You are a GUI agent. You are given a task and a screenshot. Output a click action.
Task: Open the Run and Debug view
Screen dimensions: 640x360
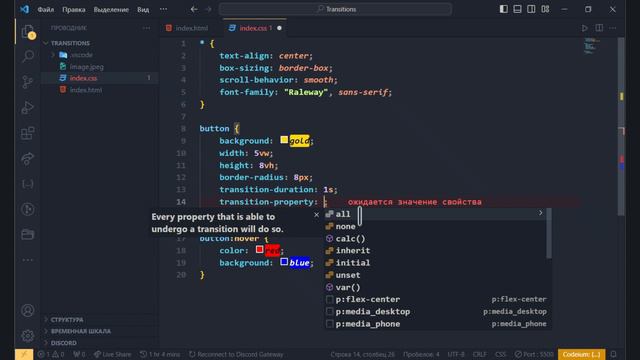click(x=28, y=108)
